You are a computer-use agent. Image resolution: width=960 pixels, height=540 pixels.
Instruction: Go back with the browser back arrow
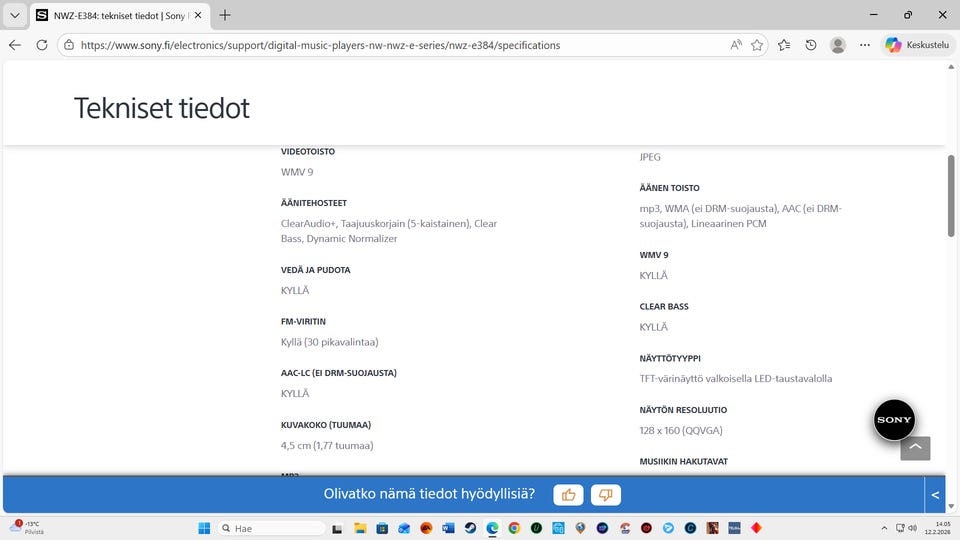pyautogui.click(x=15, y=45)
